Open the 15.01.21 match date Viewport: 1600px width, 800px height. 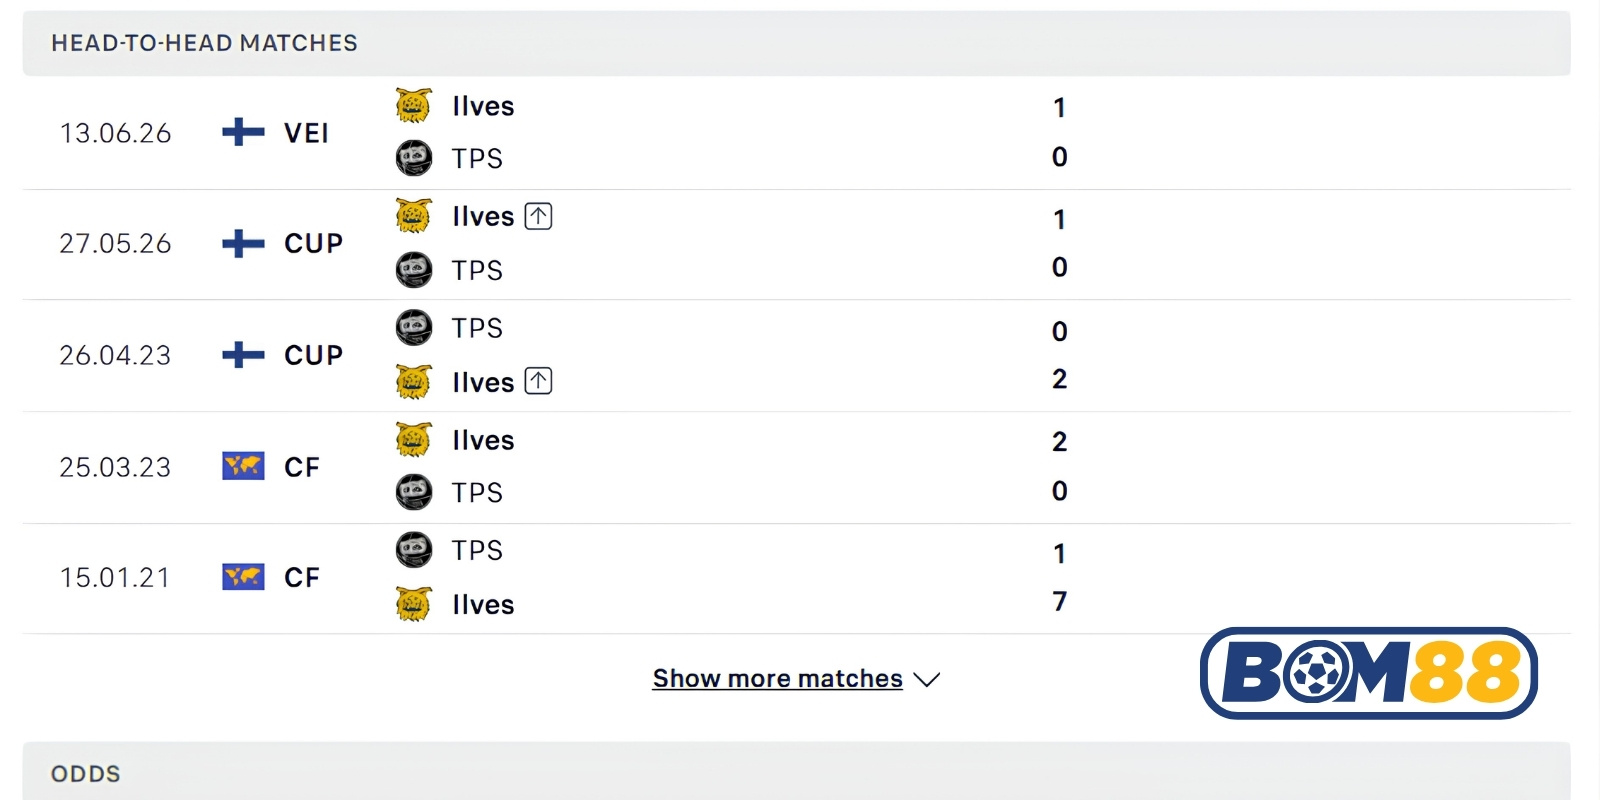click(x=115, y=577)
